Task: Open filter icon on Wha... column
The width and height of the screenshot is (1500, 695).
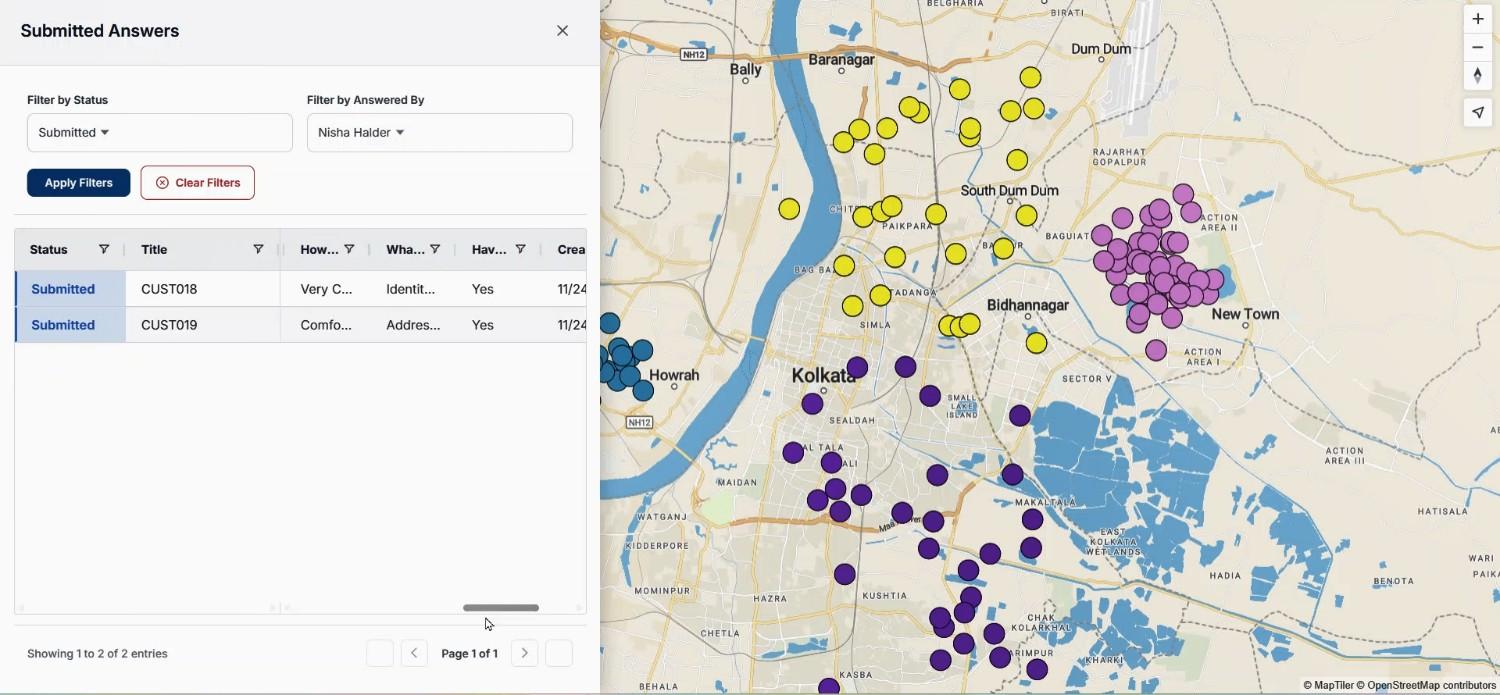Action: pyautogui.click(x=435, y=250)
